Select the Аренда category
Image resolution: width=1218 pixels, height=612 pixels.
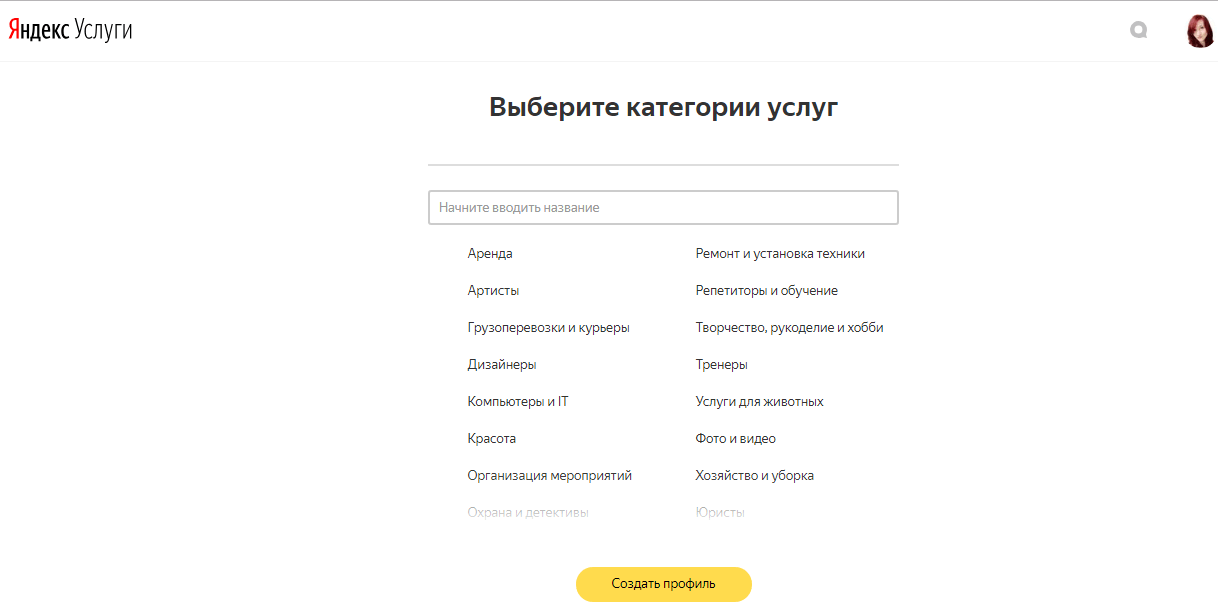point(489,253)
